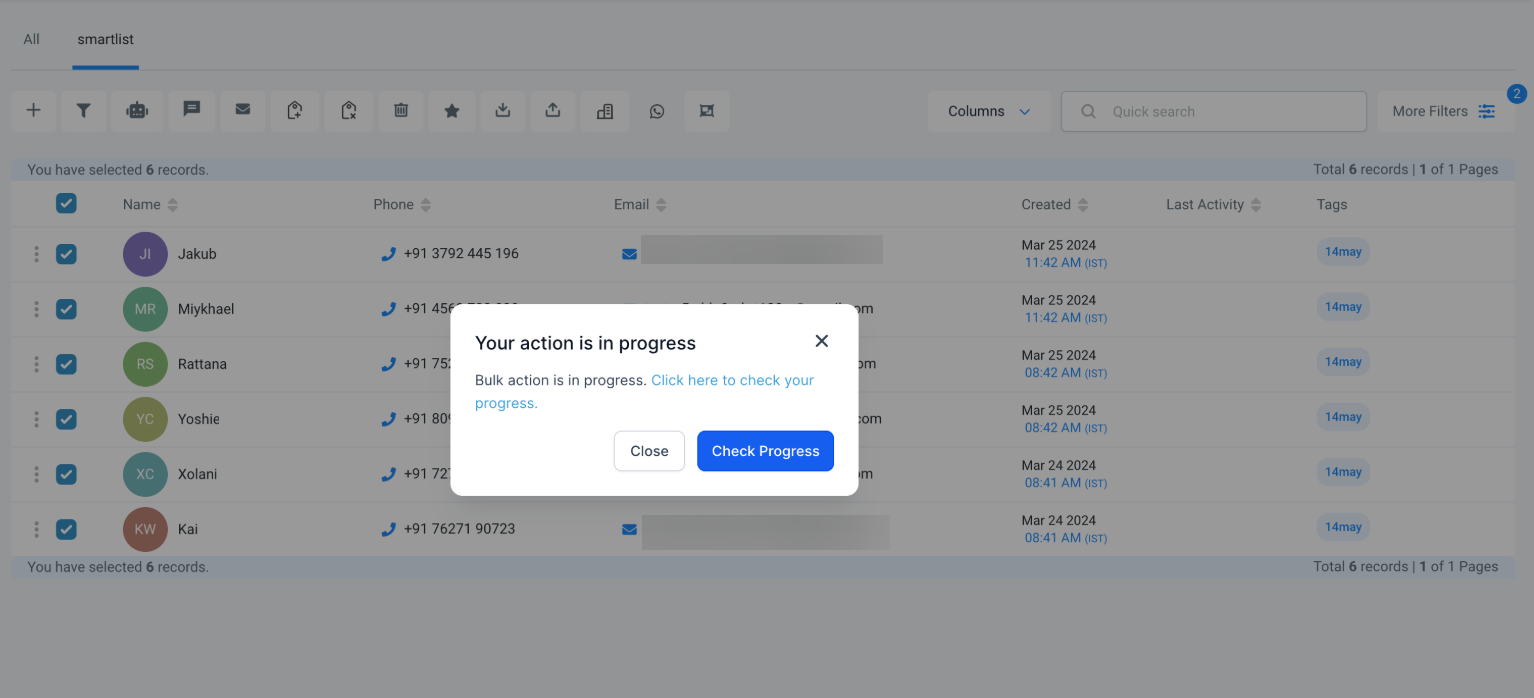
Task: Sort by the Email column arrows
Action: (661, 205)
